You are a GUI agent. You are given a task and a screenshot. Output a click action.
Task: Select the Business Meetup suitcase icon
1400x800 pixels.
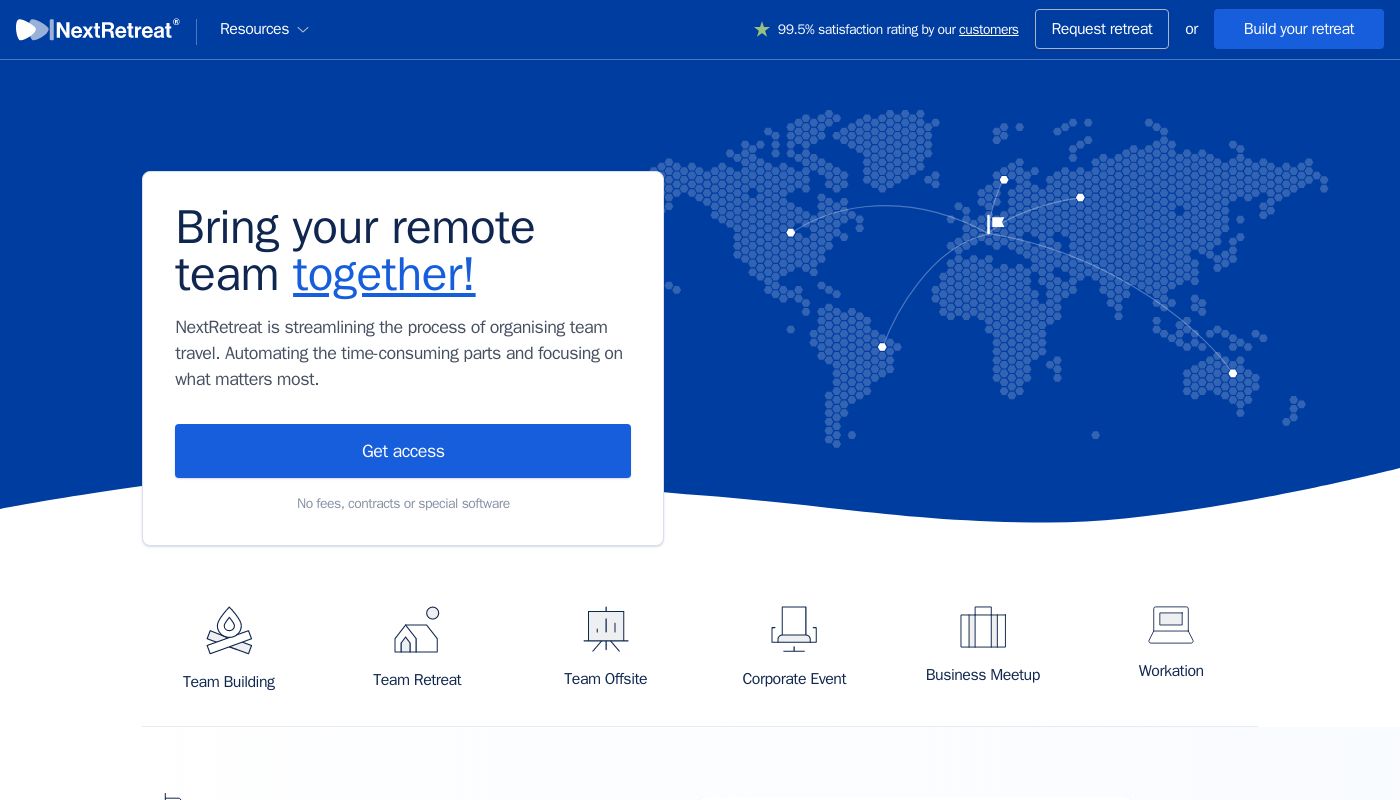[983, 627]
